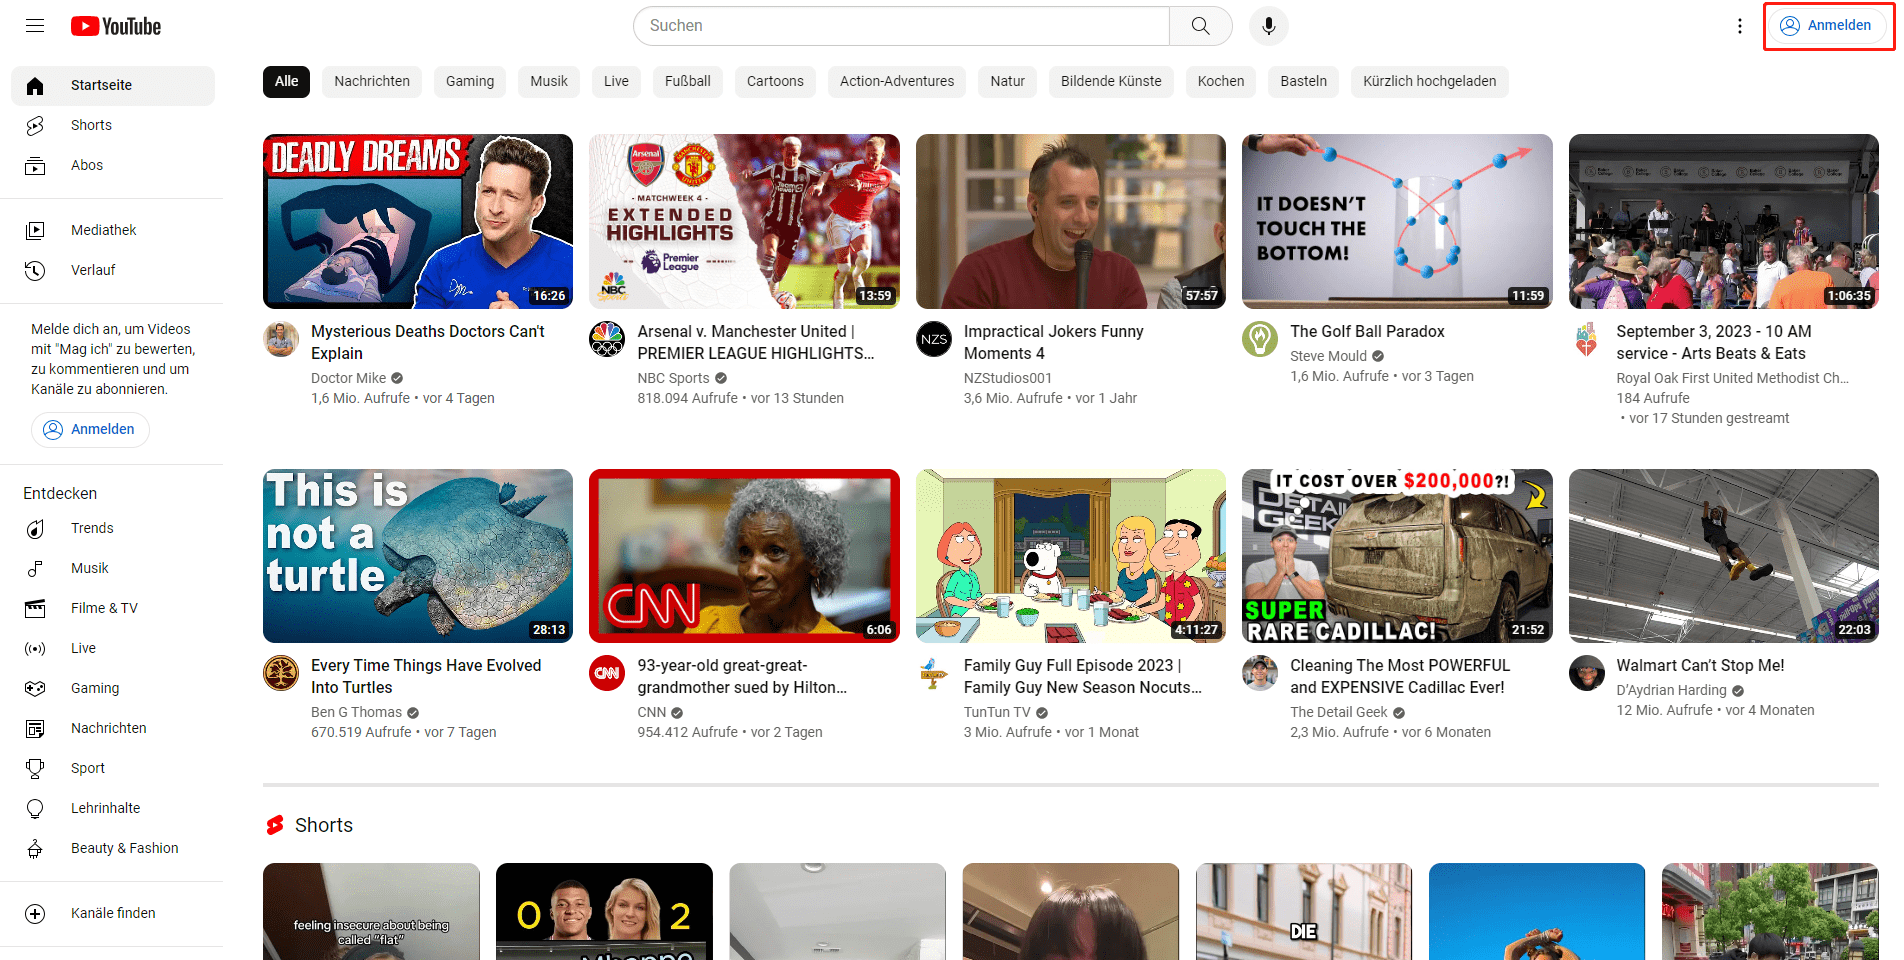This screenshot has width=1904, height=960.
Task: Open Ben G Thomas channel name link
Action: click(356, 712)
